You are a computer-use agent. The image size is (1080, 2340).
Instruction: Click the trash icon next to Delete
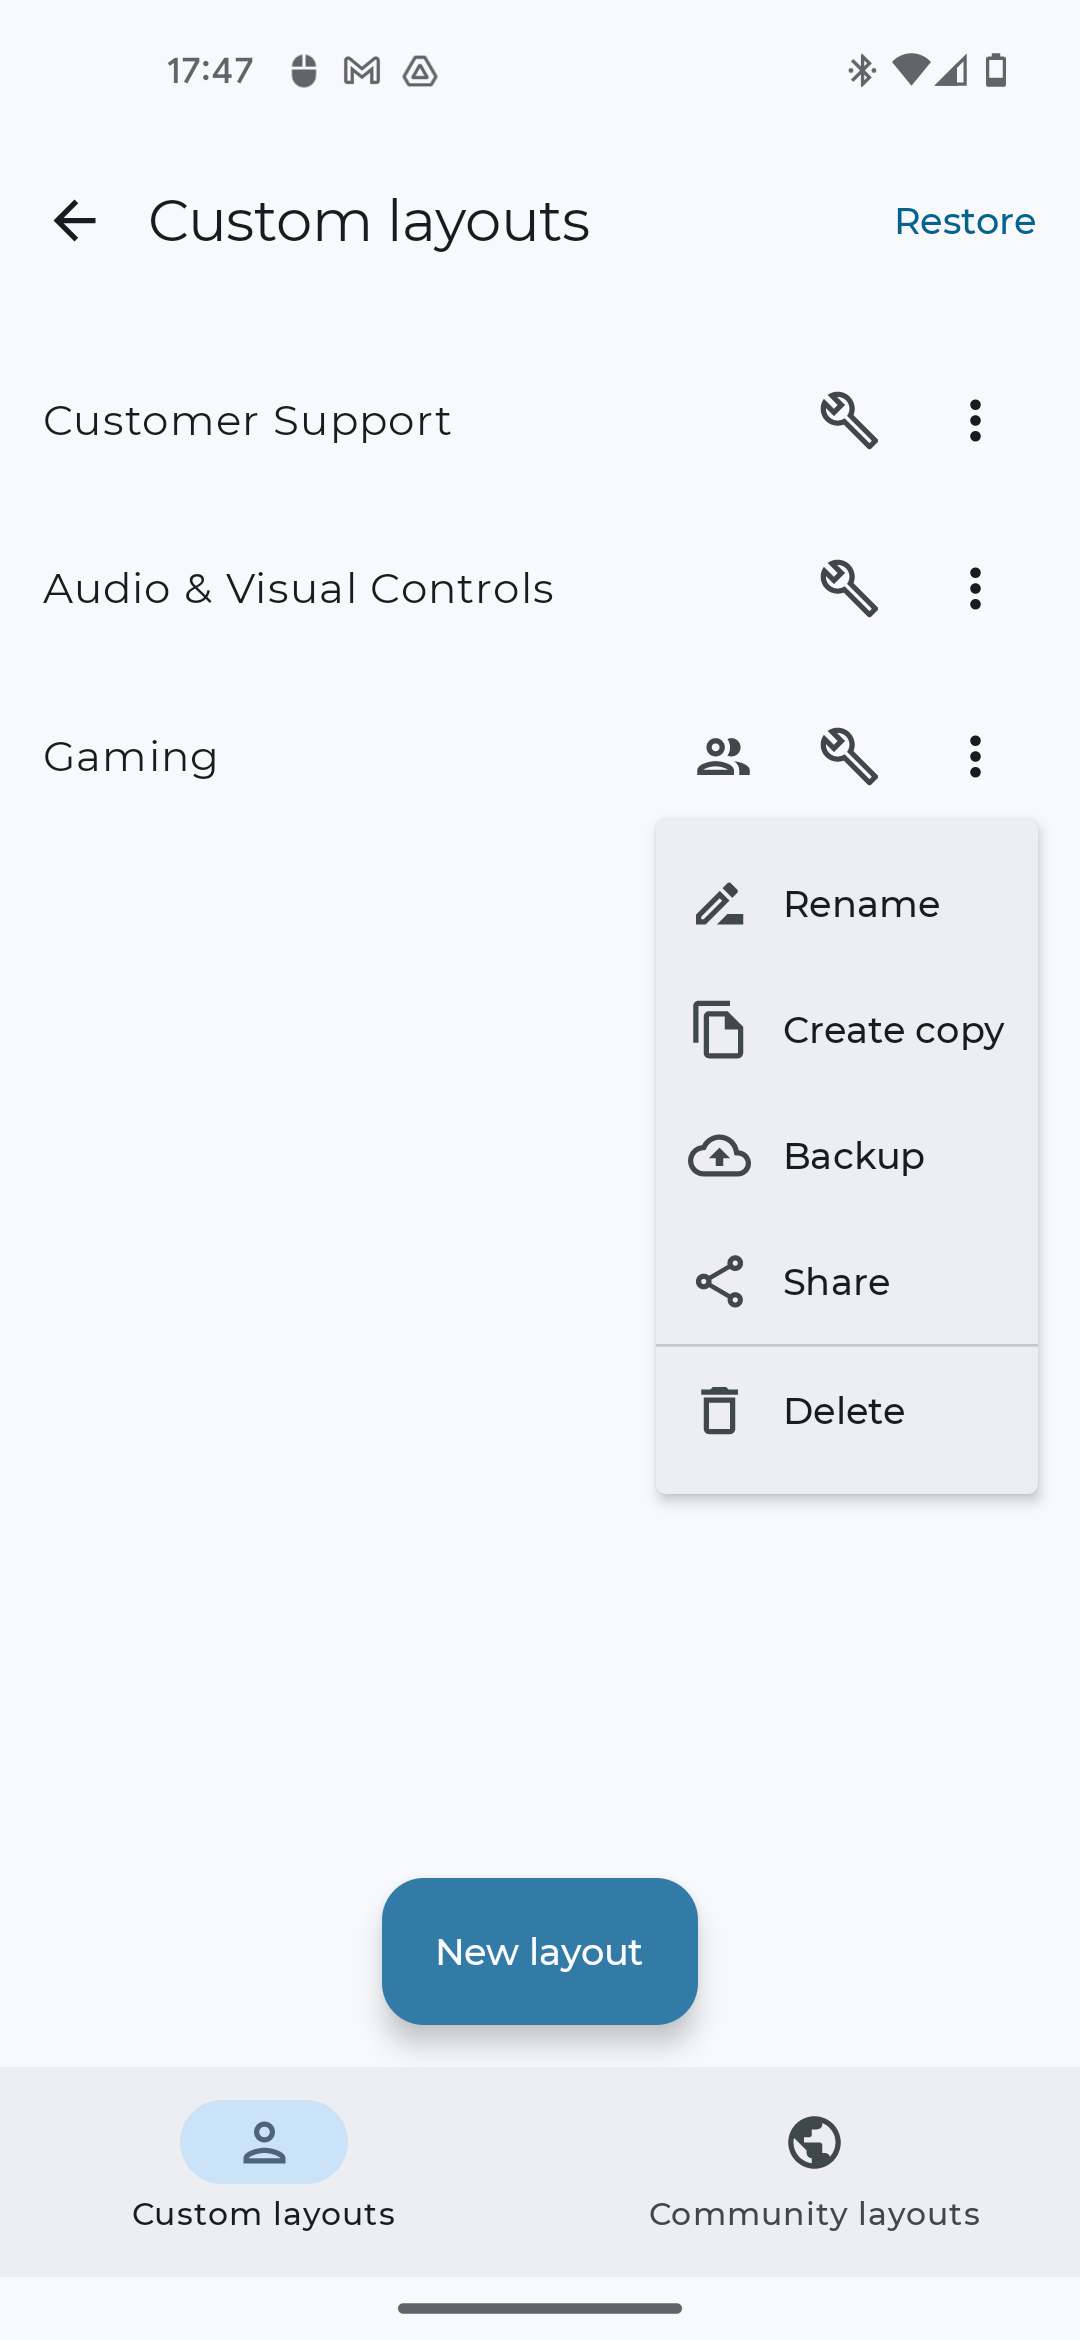717,1410
